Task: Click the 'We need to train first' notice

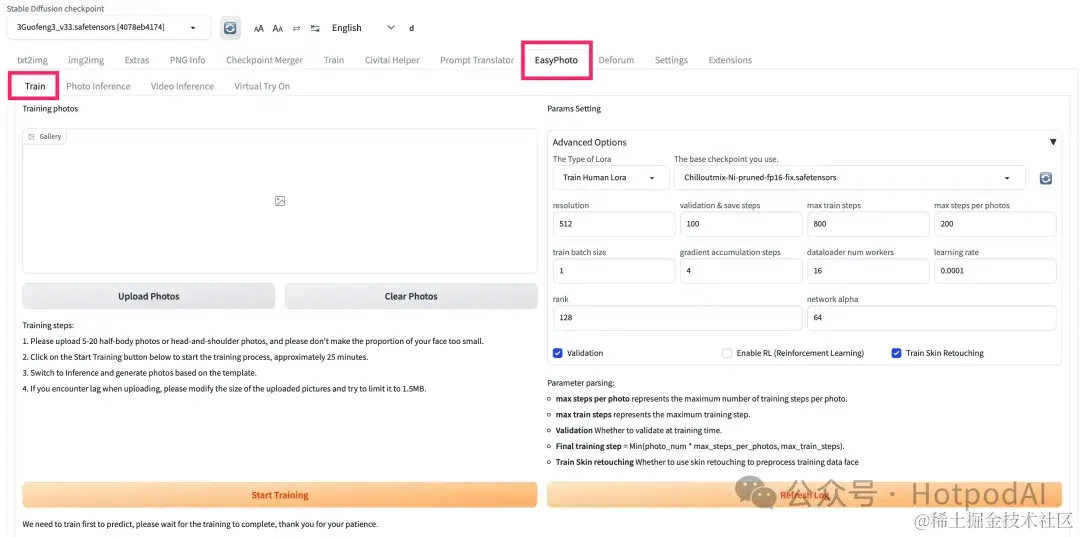Action: (x=200, y=524)
